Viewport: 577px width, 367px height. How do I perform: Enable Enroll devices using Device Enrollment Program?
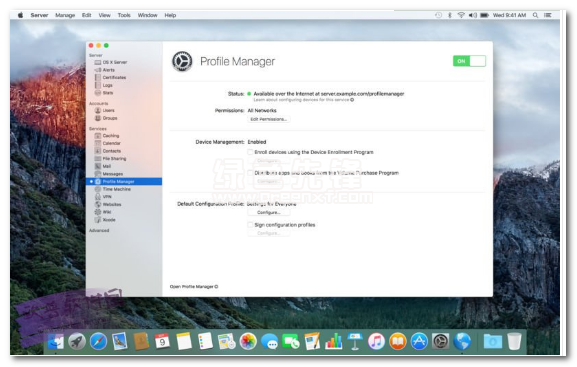(x=250, y=152)
